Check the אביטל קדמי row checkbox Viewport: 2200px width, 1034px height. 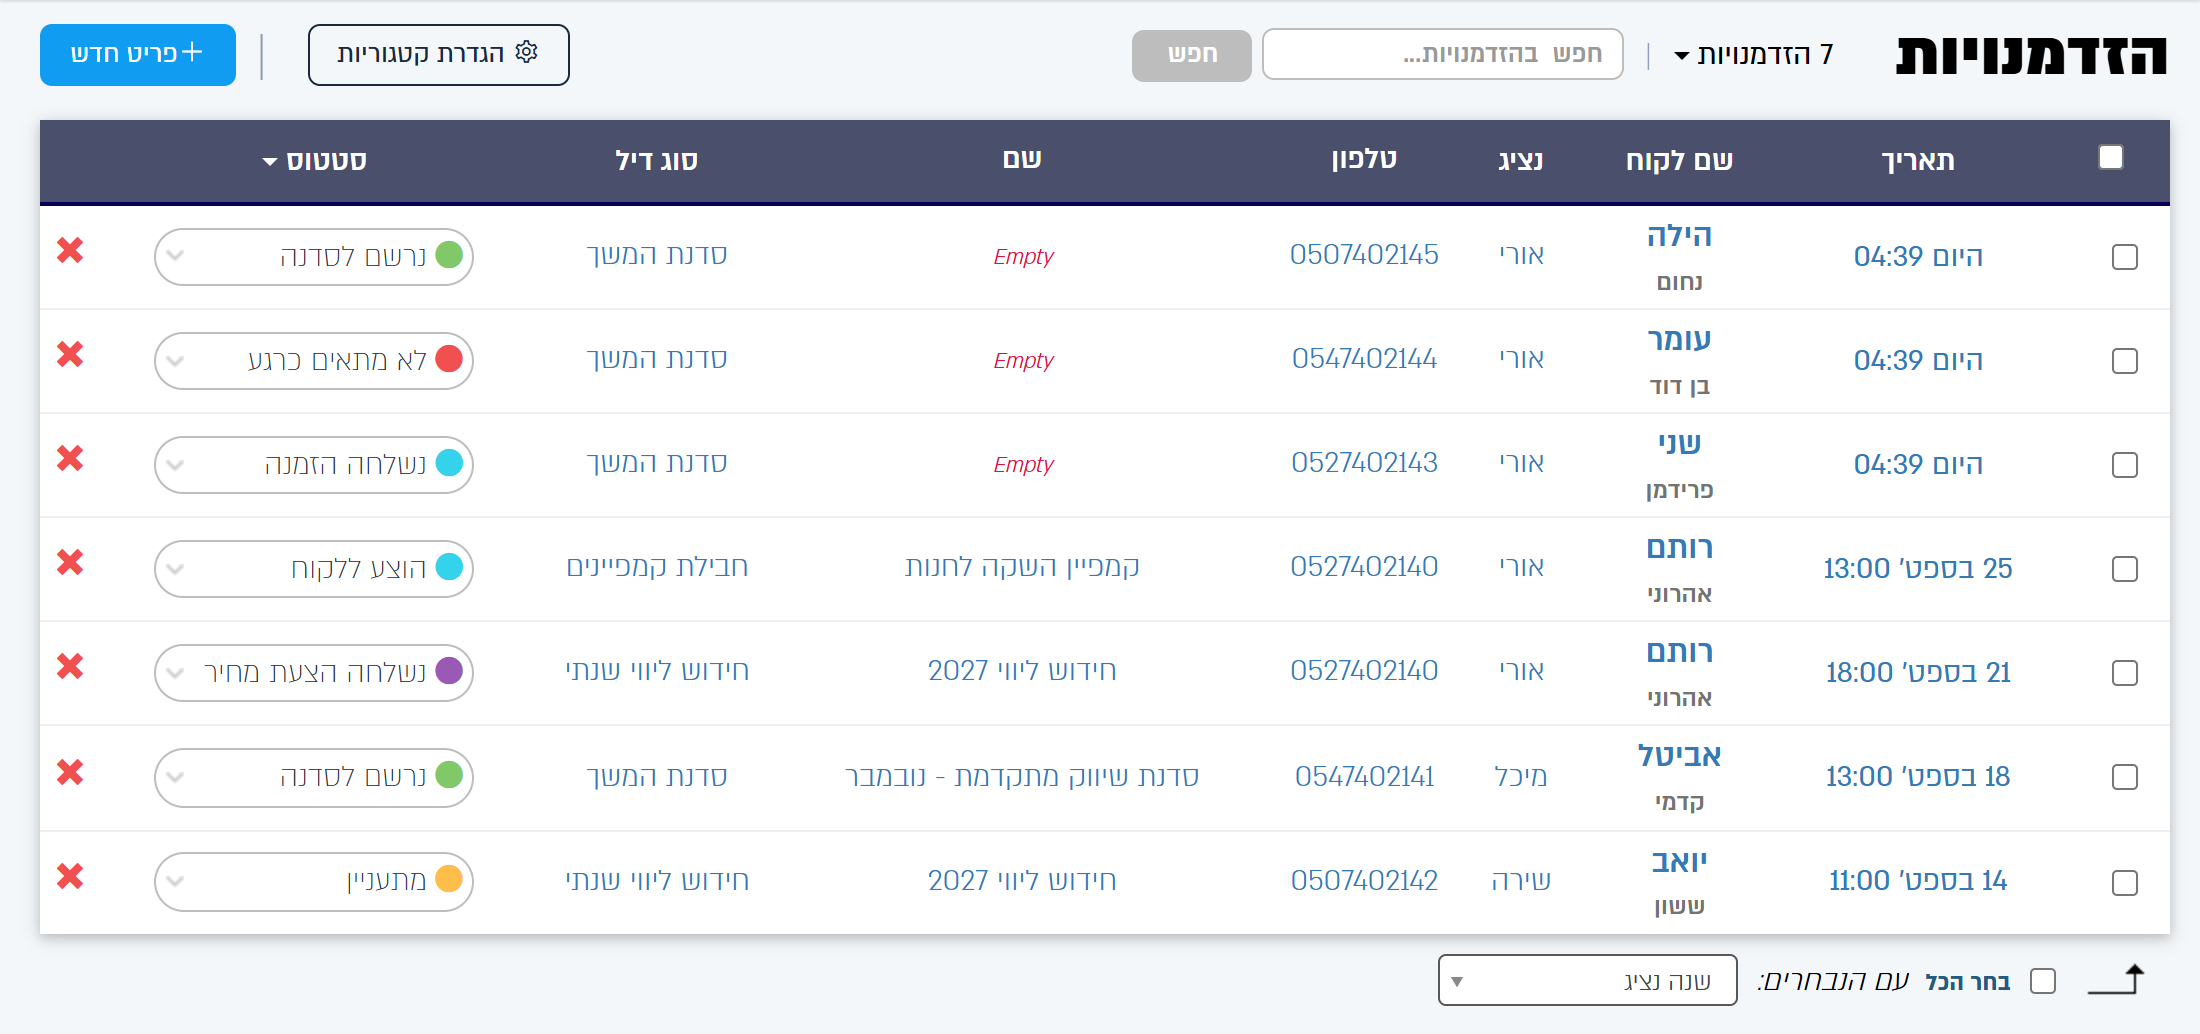tap(2125, 777)
